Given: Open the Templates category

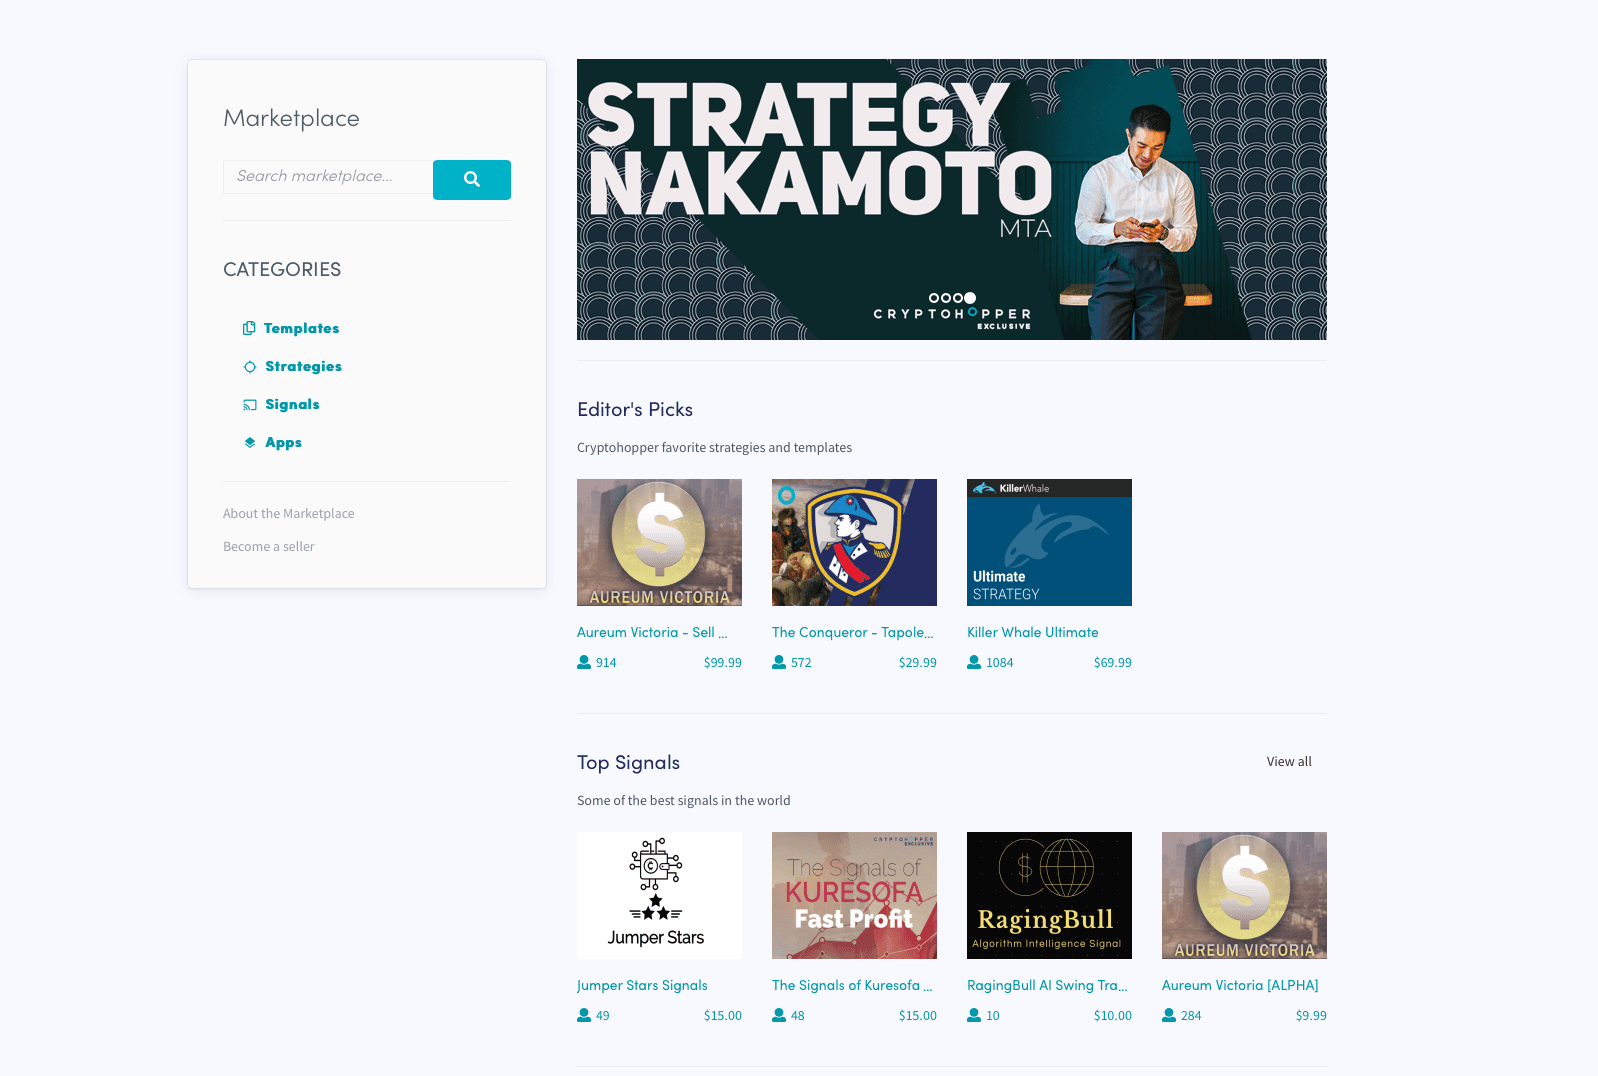Looking at the screenshot, I should (x=301, y=328).
